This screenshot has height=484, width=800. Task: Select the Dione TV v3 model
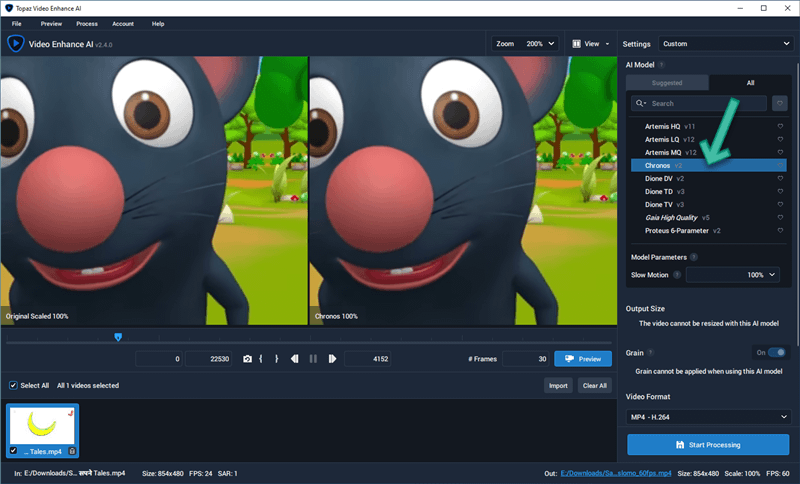(x=708, y=205)
